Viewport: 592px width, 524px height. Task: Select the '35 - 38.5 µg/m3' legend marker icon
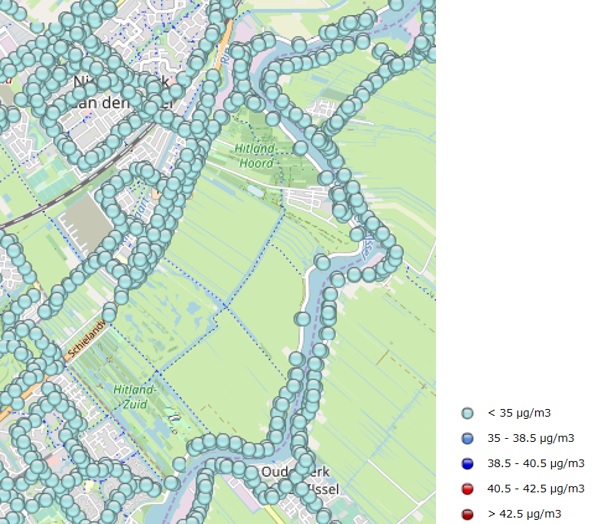click(x=467, y=439)
